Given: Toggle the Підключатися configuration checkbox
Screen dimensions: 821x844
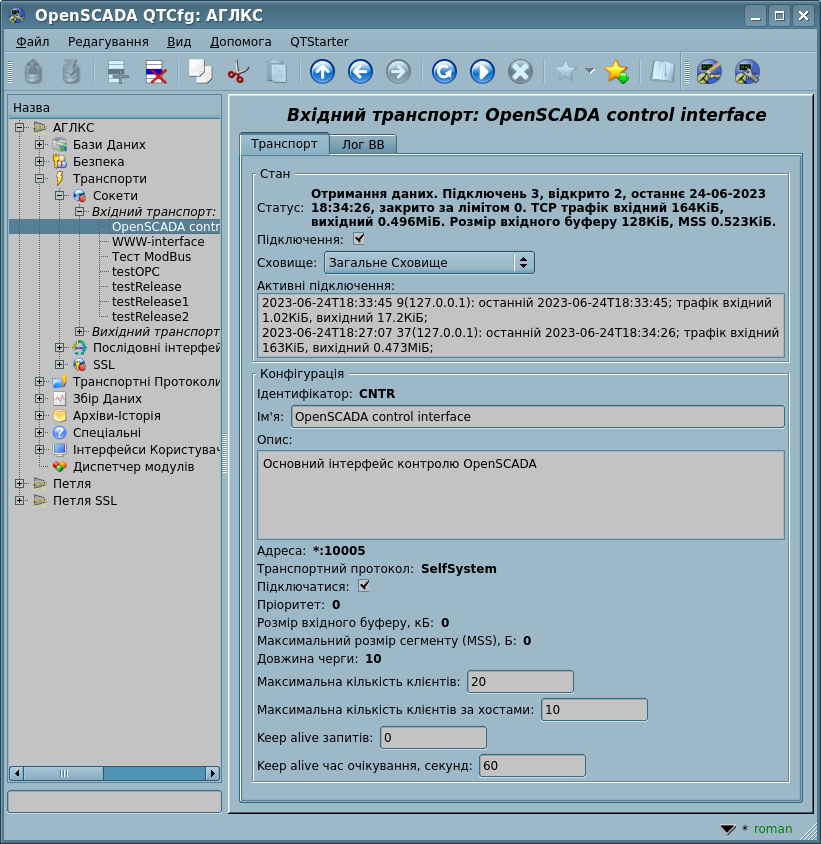Looking at the screenshot, I should [x=364, y=586].
